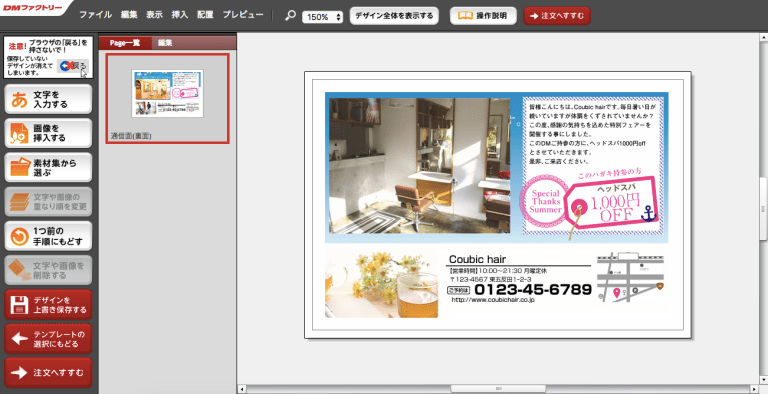Click the scroll down arrow

pos(763,380)
